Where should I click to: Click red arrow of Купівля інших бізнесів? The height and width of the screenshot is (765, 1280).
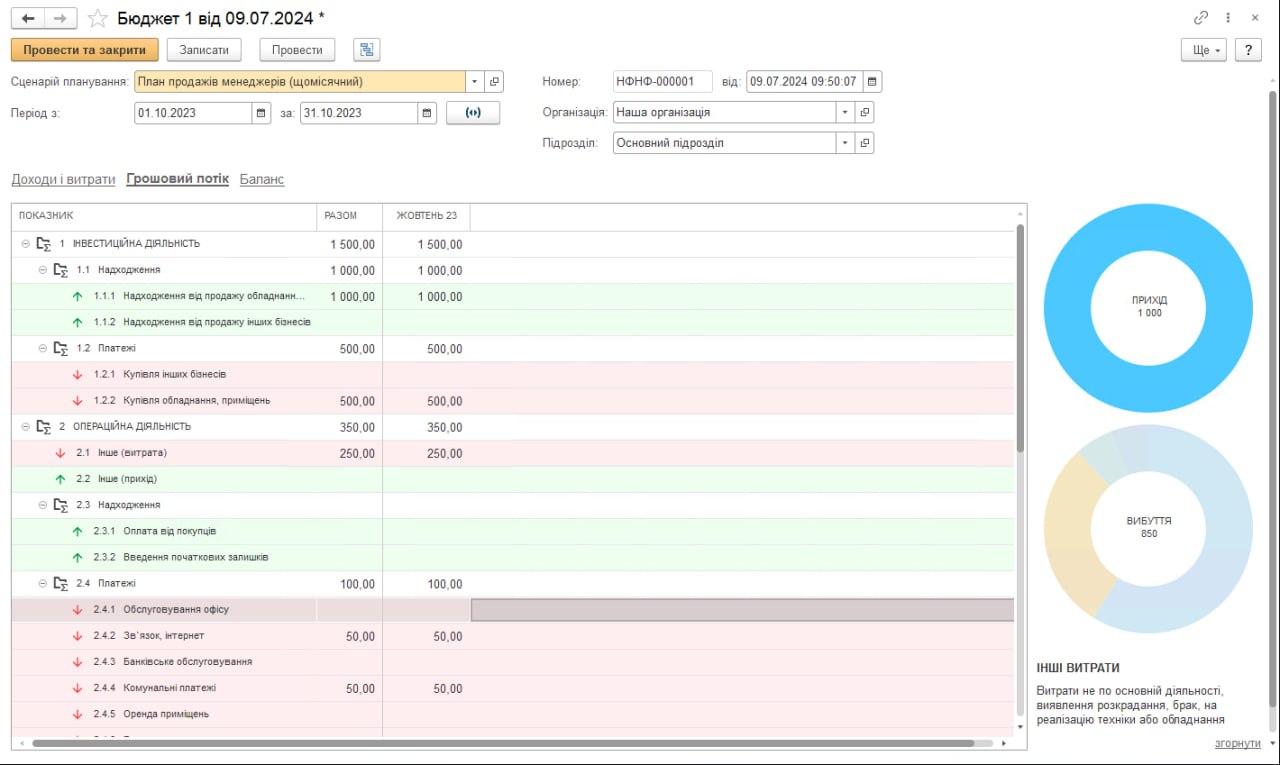(x=77, y=375)
